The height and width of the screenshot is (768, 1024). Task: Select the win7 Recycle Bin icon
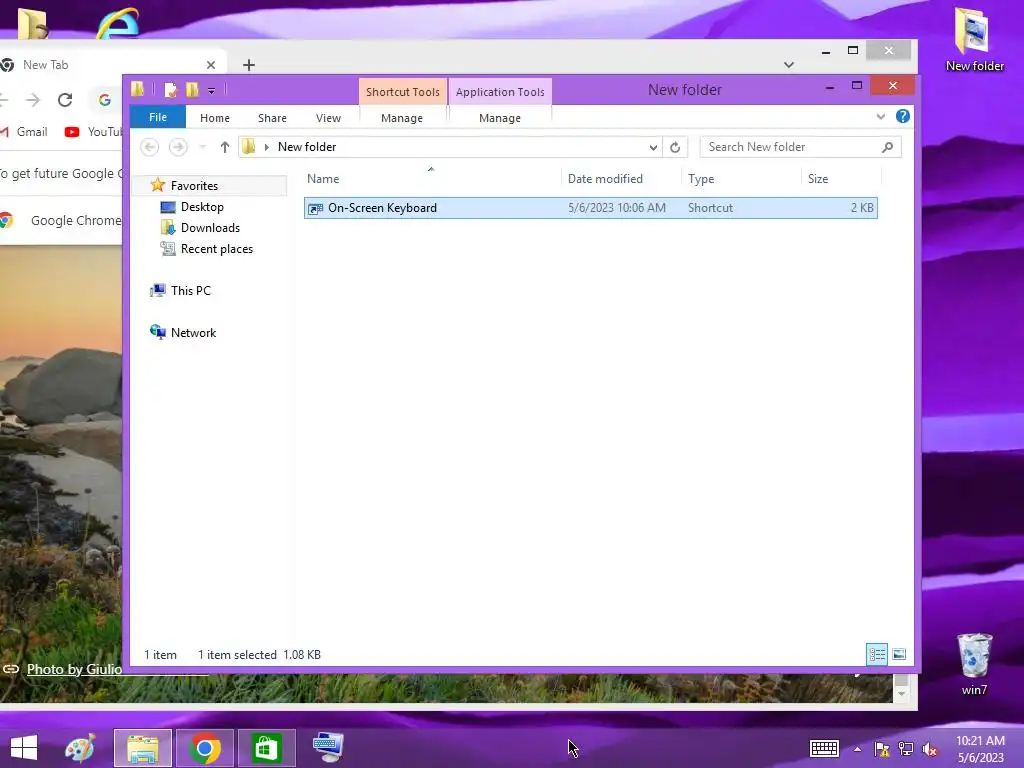point(974,664)
